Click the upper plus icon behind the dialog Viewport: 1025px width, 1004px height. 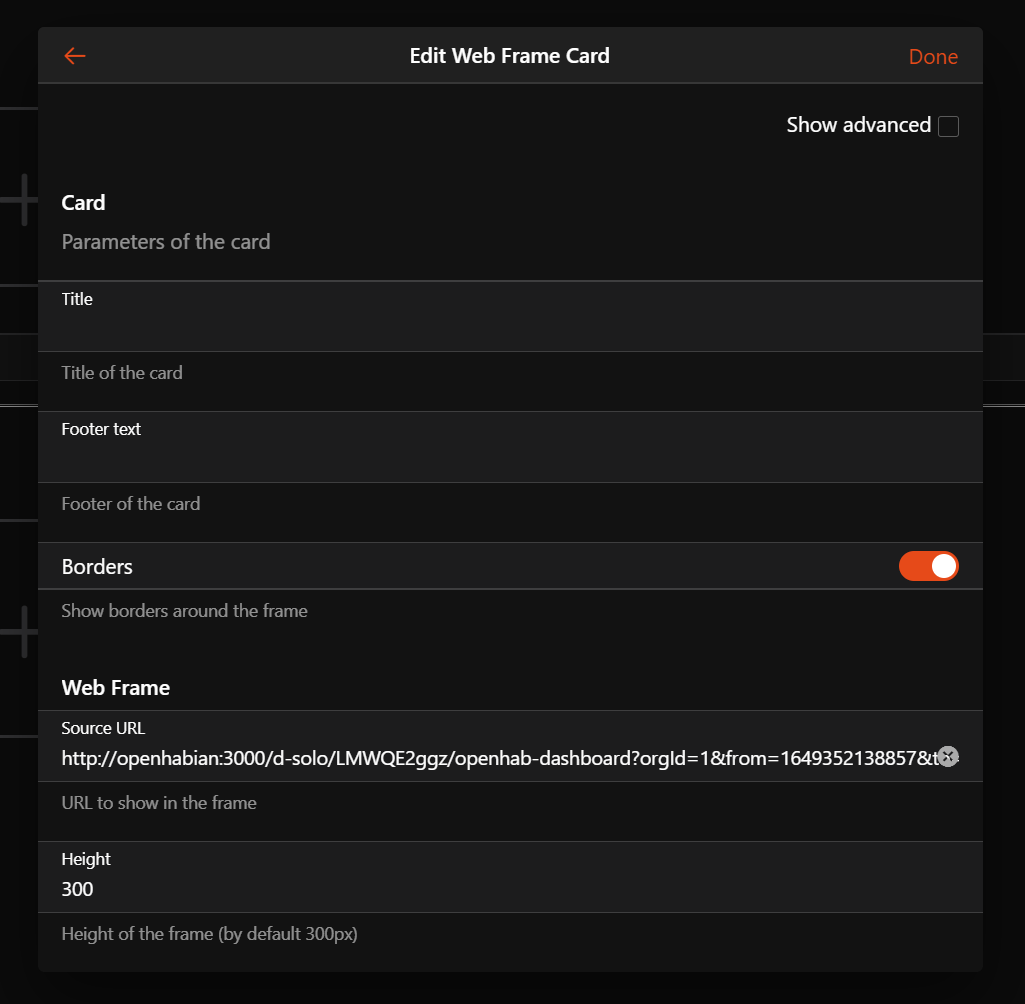pyautogui.click(x=22, y=198)
